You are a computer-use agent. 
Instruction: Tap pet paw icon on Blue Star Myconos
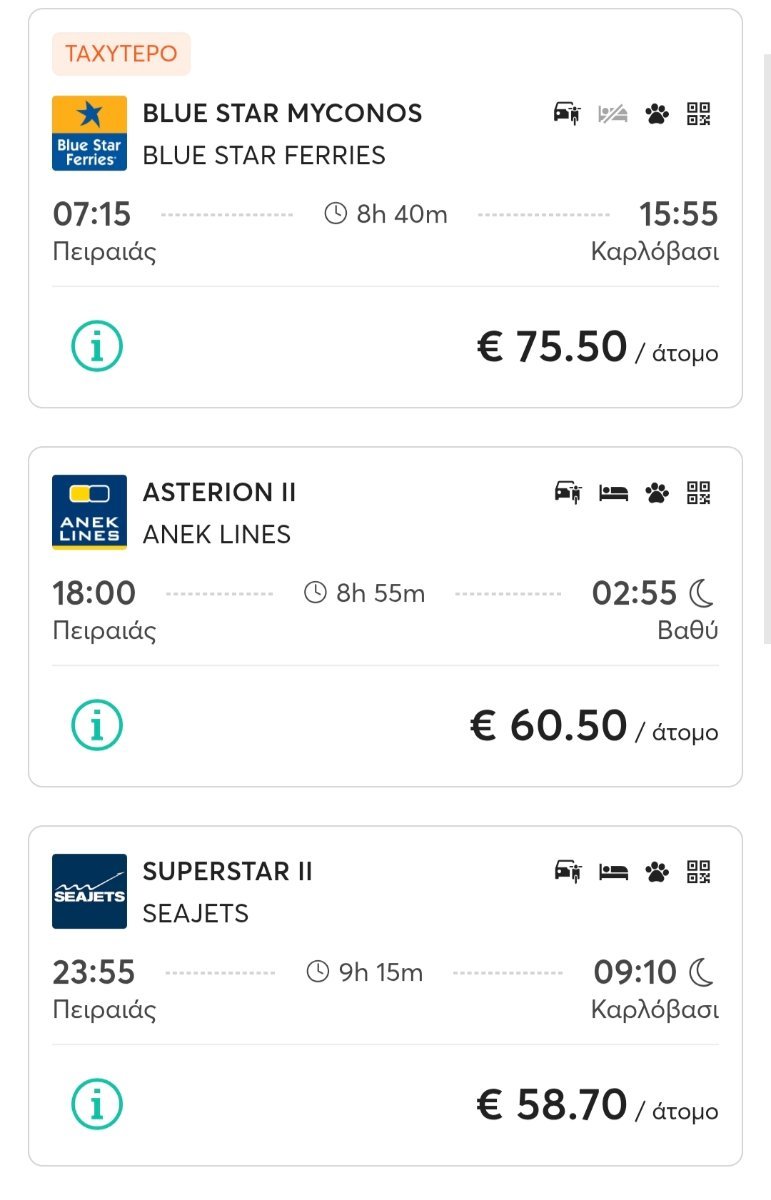(x=657, y=114)
